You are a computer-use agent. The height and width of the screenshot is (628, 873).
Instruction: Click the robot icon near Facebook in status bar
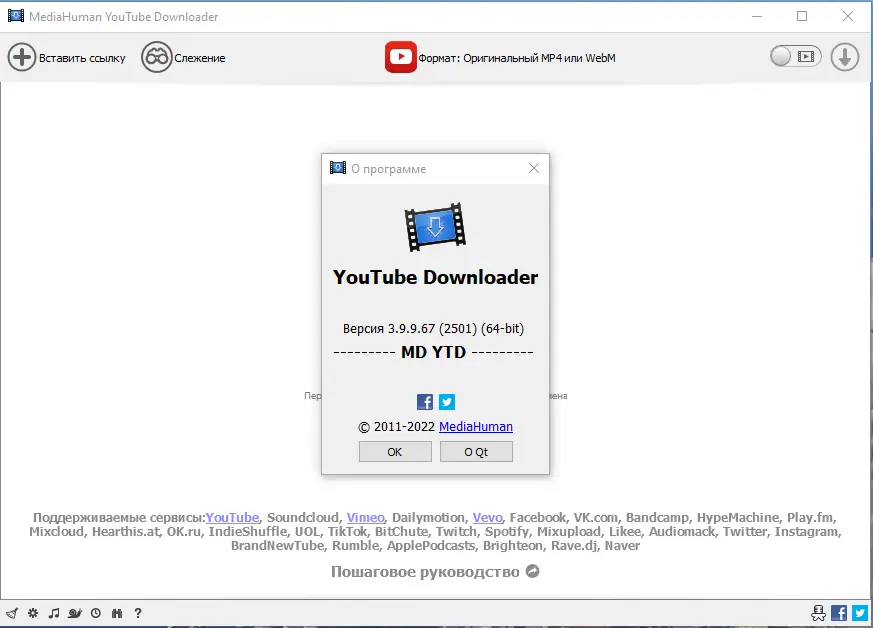coord(819,612)
